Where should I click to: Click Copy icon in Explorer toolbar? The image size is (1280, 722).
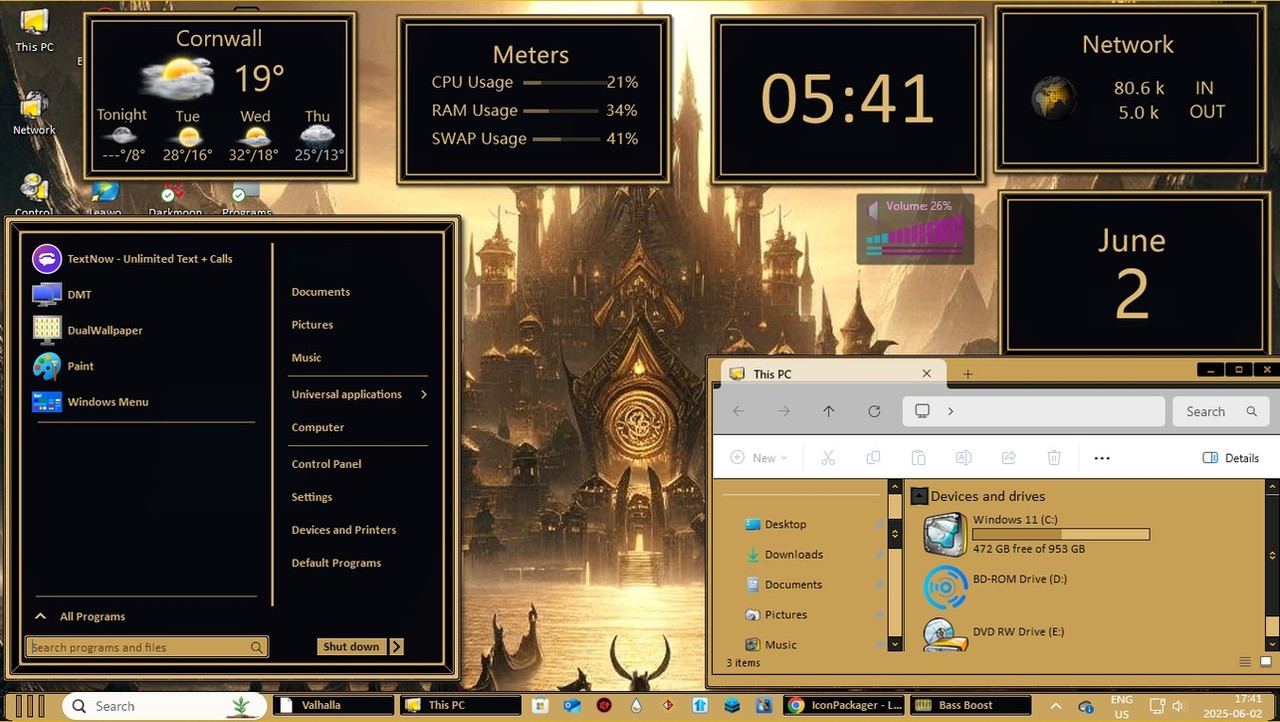click(x=873, y=458)
